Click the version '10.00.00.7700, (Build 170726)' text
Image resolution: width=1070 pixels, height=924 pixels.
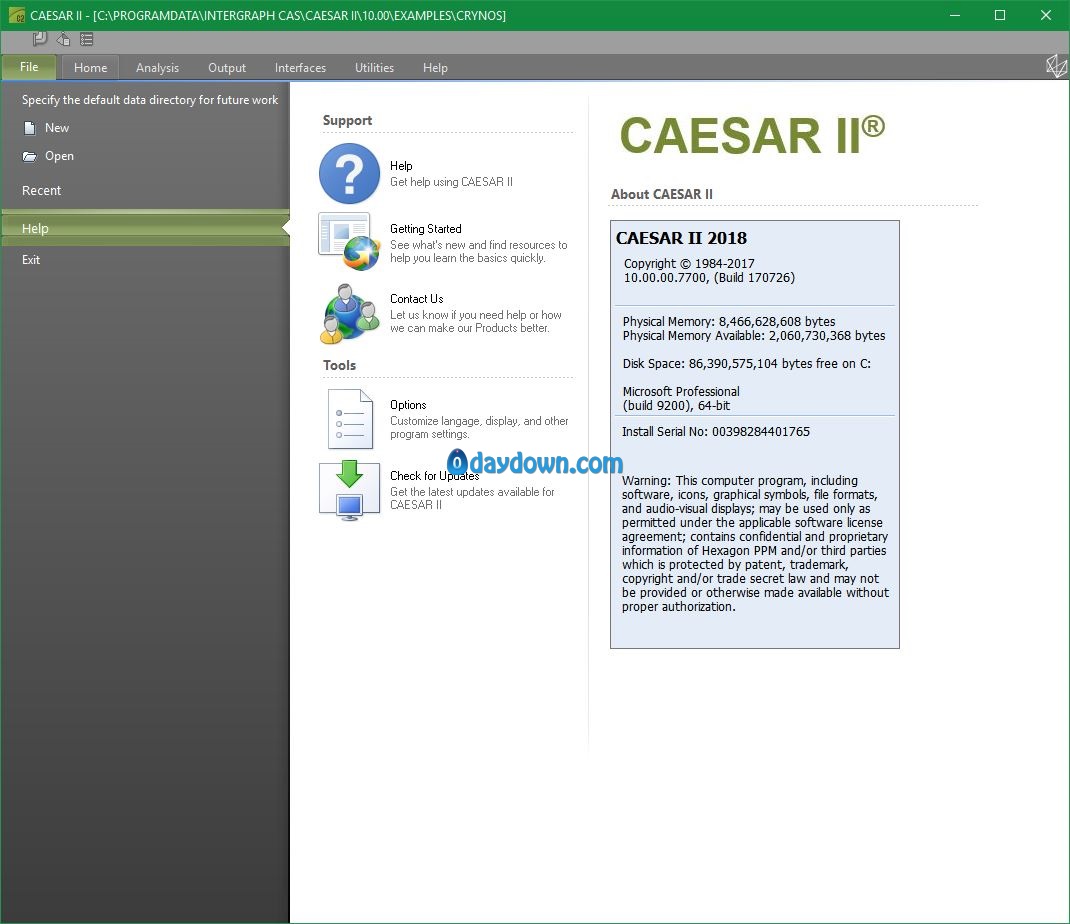(709, 278)
